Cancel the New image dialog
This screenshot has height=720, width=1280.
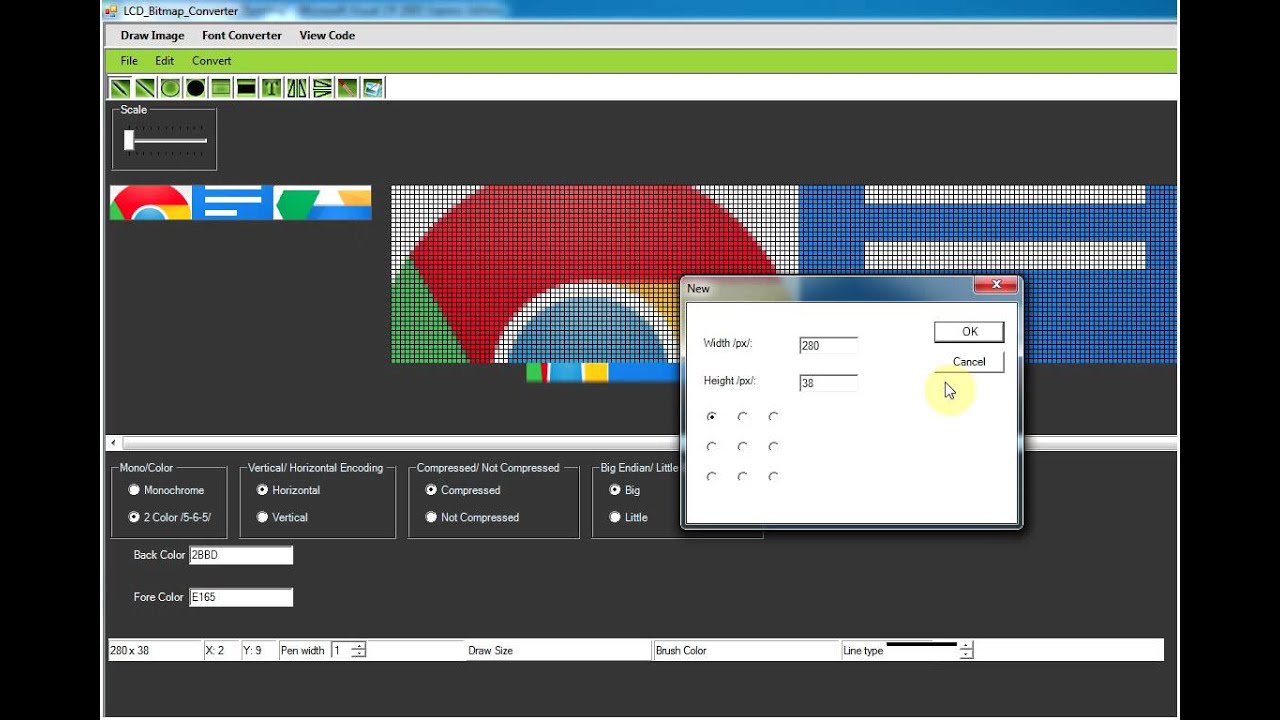coord(967,362)
